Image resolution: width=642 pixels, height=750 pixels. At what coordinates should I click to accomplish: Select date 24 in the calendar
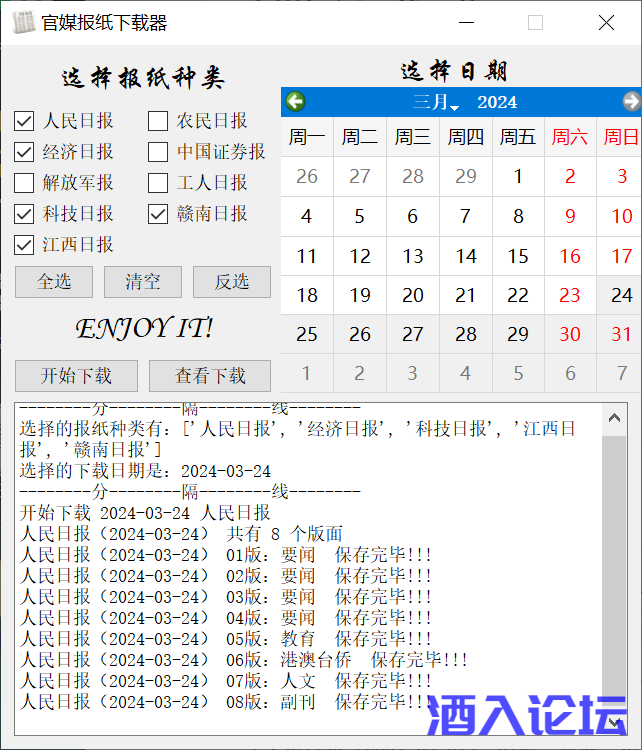click(622, 295)
